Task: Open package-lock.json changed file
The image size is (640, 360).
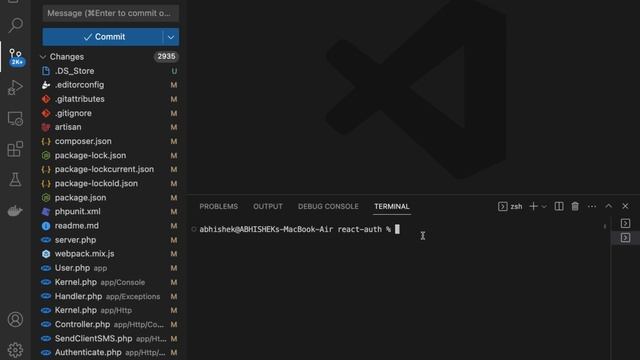Action: (109, 156)
